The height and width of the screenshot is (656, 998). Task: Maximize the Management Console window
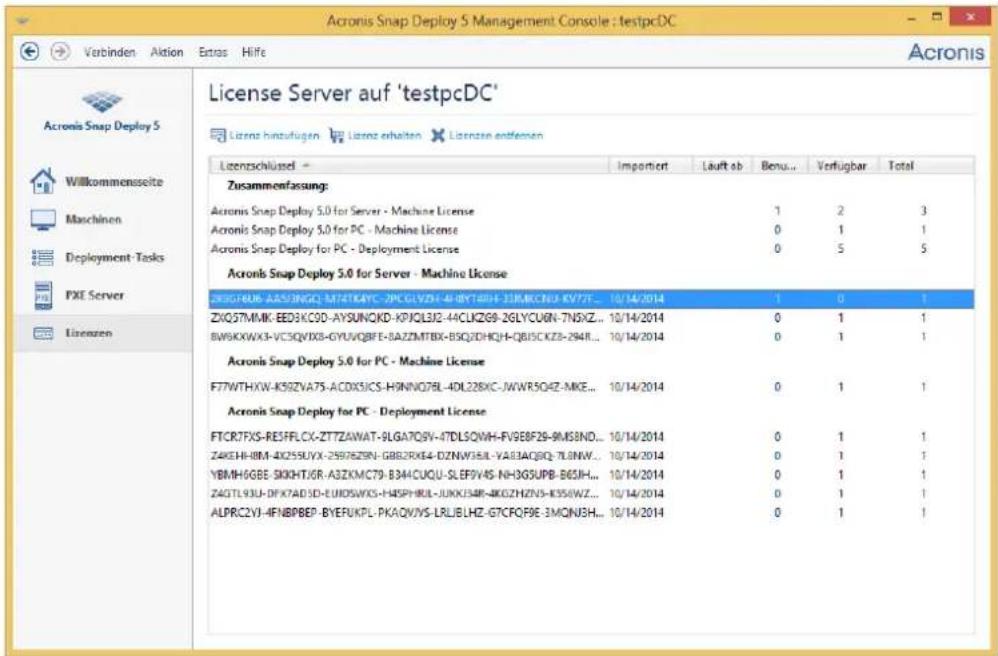[x=936, y=17]
